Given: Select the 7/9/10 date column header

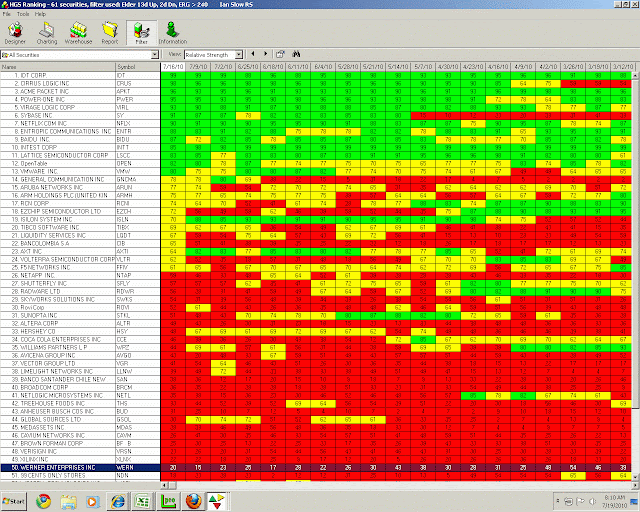Looking at the screenshot, I should point(198,67).
